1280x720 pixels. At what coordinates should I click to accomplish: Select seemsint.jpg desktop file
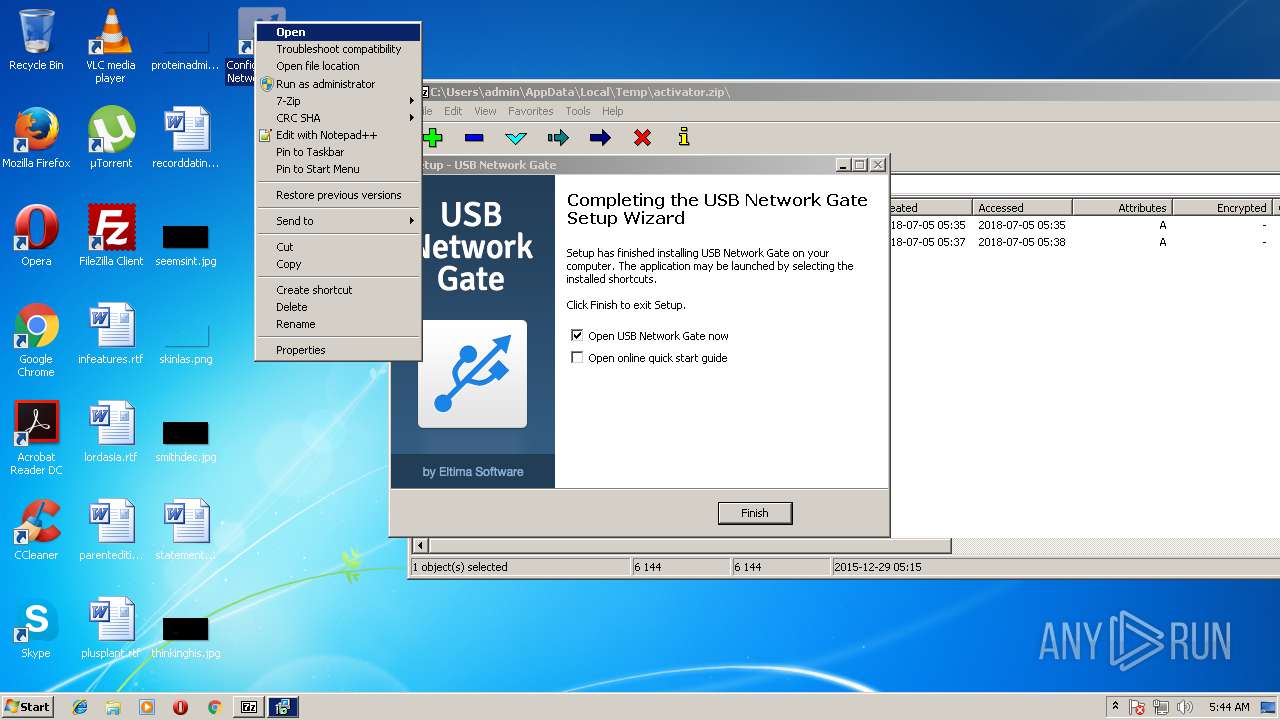pyautogui.click(x=185, y=244)
